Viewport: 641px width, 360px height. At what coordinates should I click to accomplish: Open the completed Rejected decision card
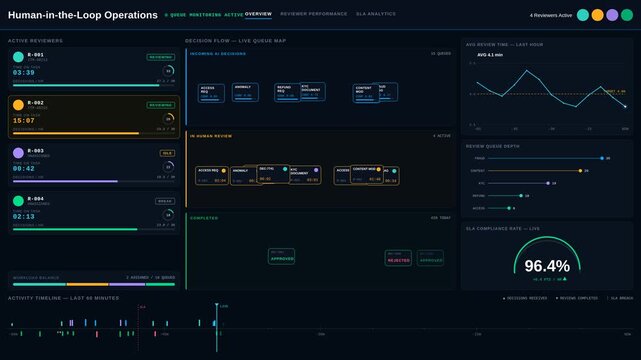[x=398, y=258]
